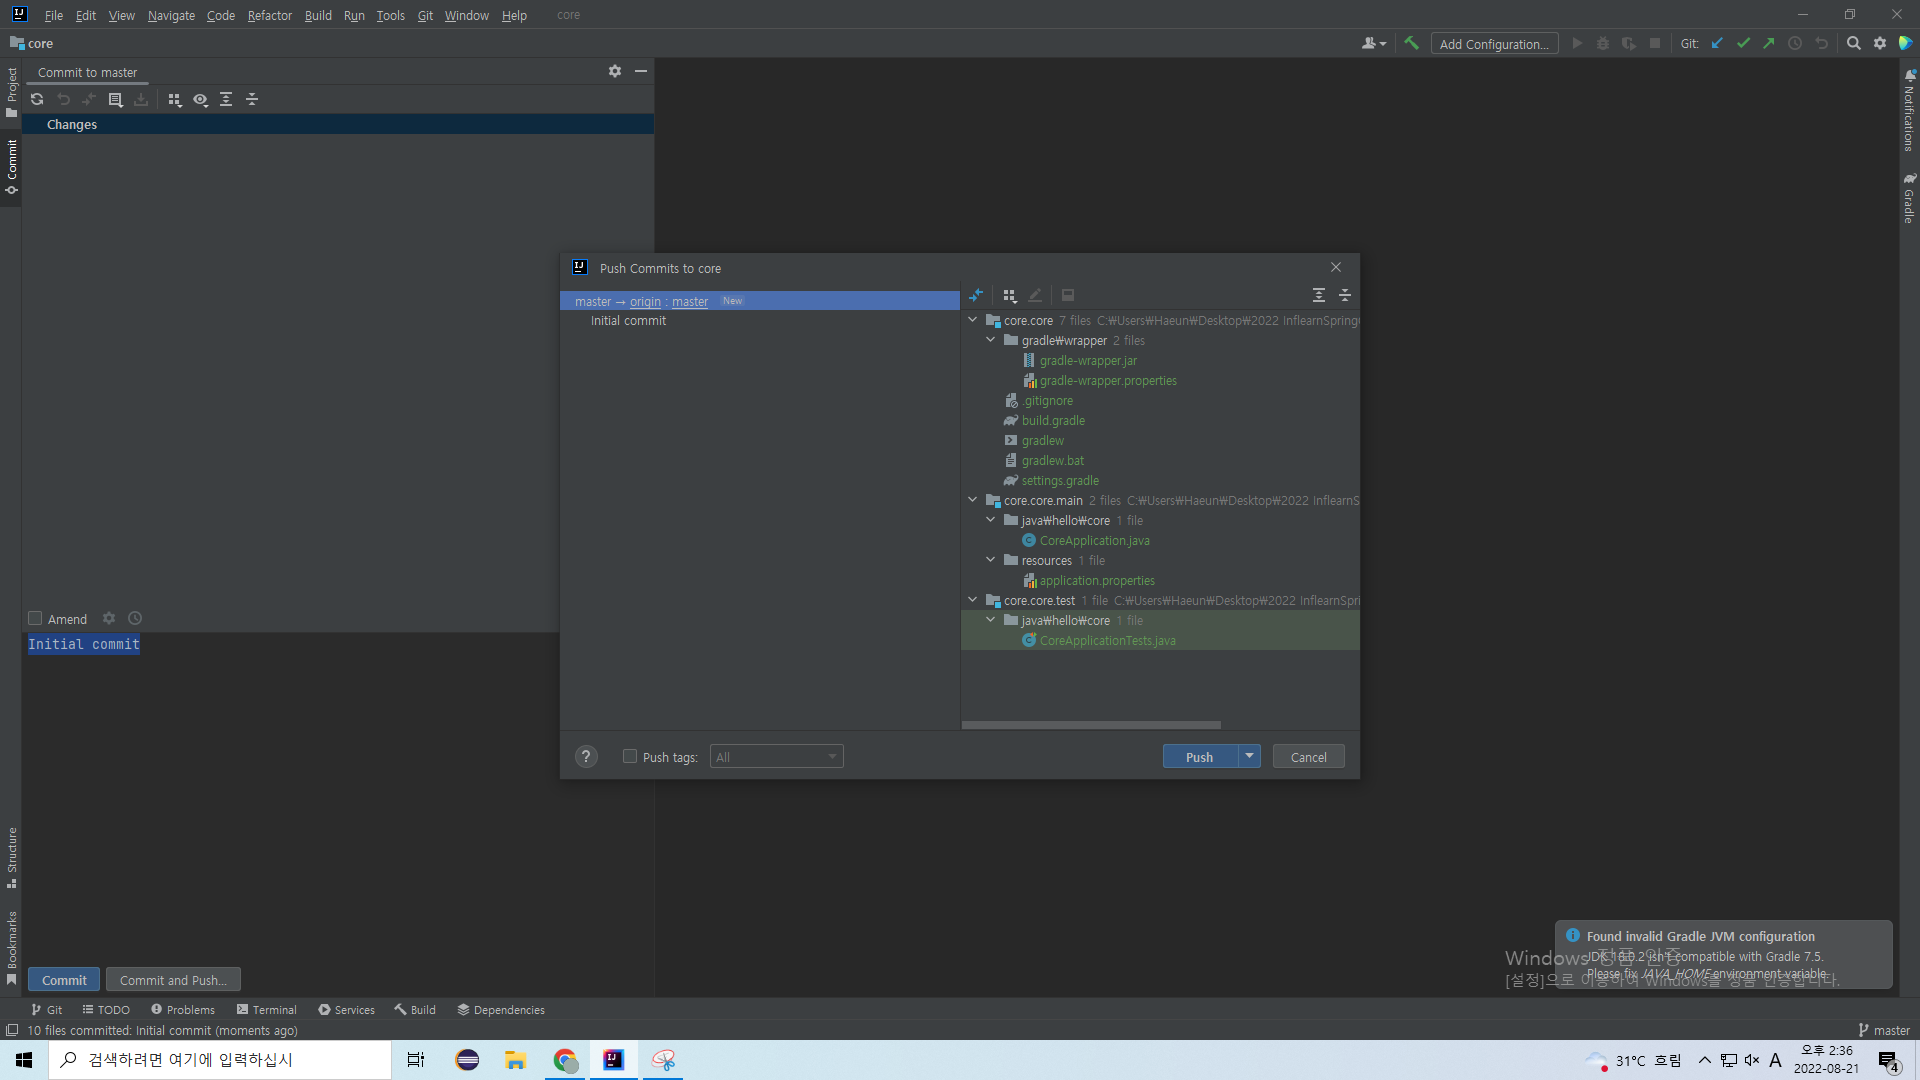Collapse the core.core.main tree node
Viewport: 1920px width, 1080px height.
(973, 500)
